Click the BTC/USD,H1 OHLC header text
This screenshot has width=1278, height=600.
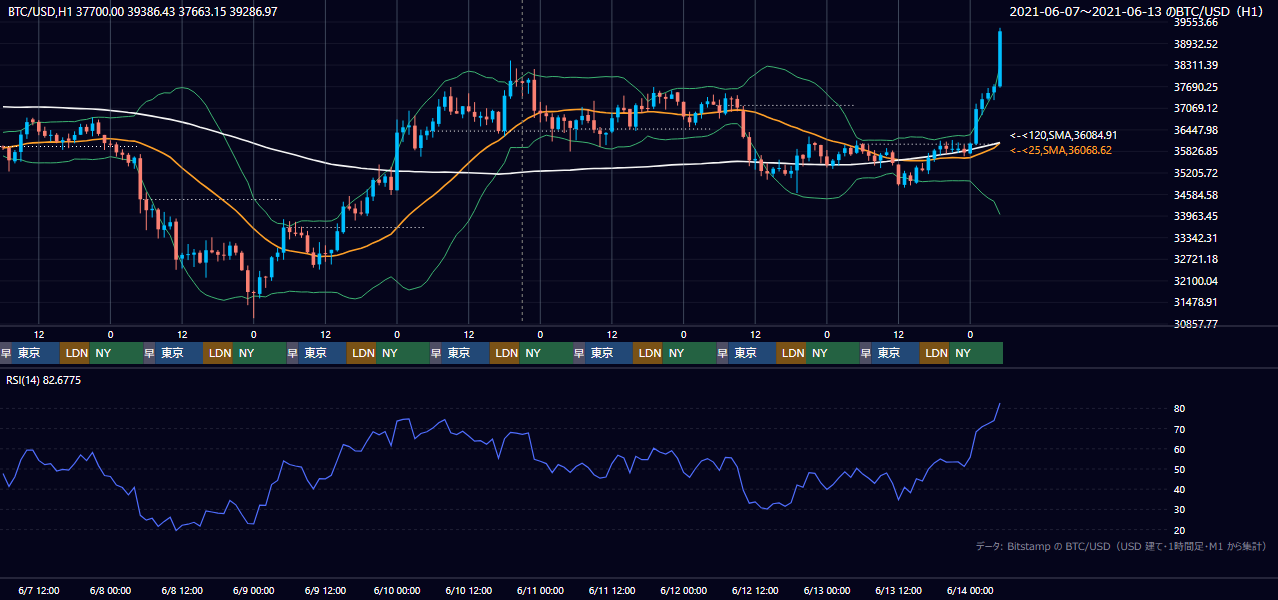tap(143, 11)
